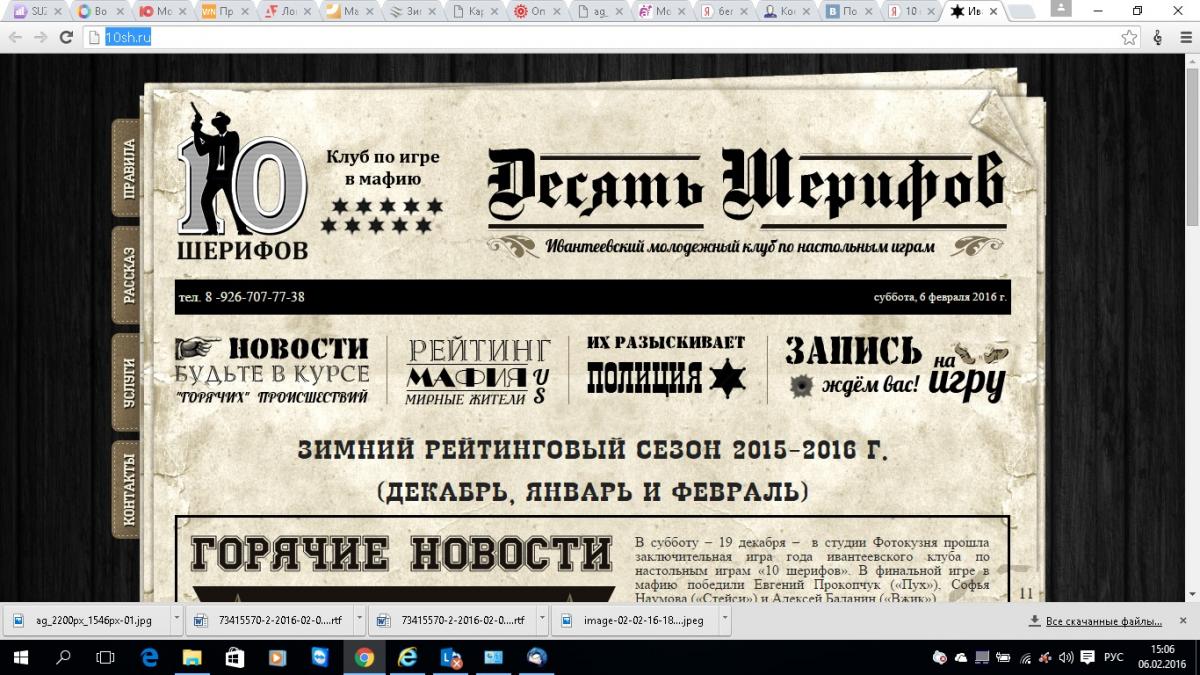This screenshot has height=675, width=1200.
Task: Click the address bar showing 10sh.ru
Action: point(600,37)
